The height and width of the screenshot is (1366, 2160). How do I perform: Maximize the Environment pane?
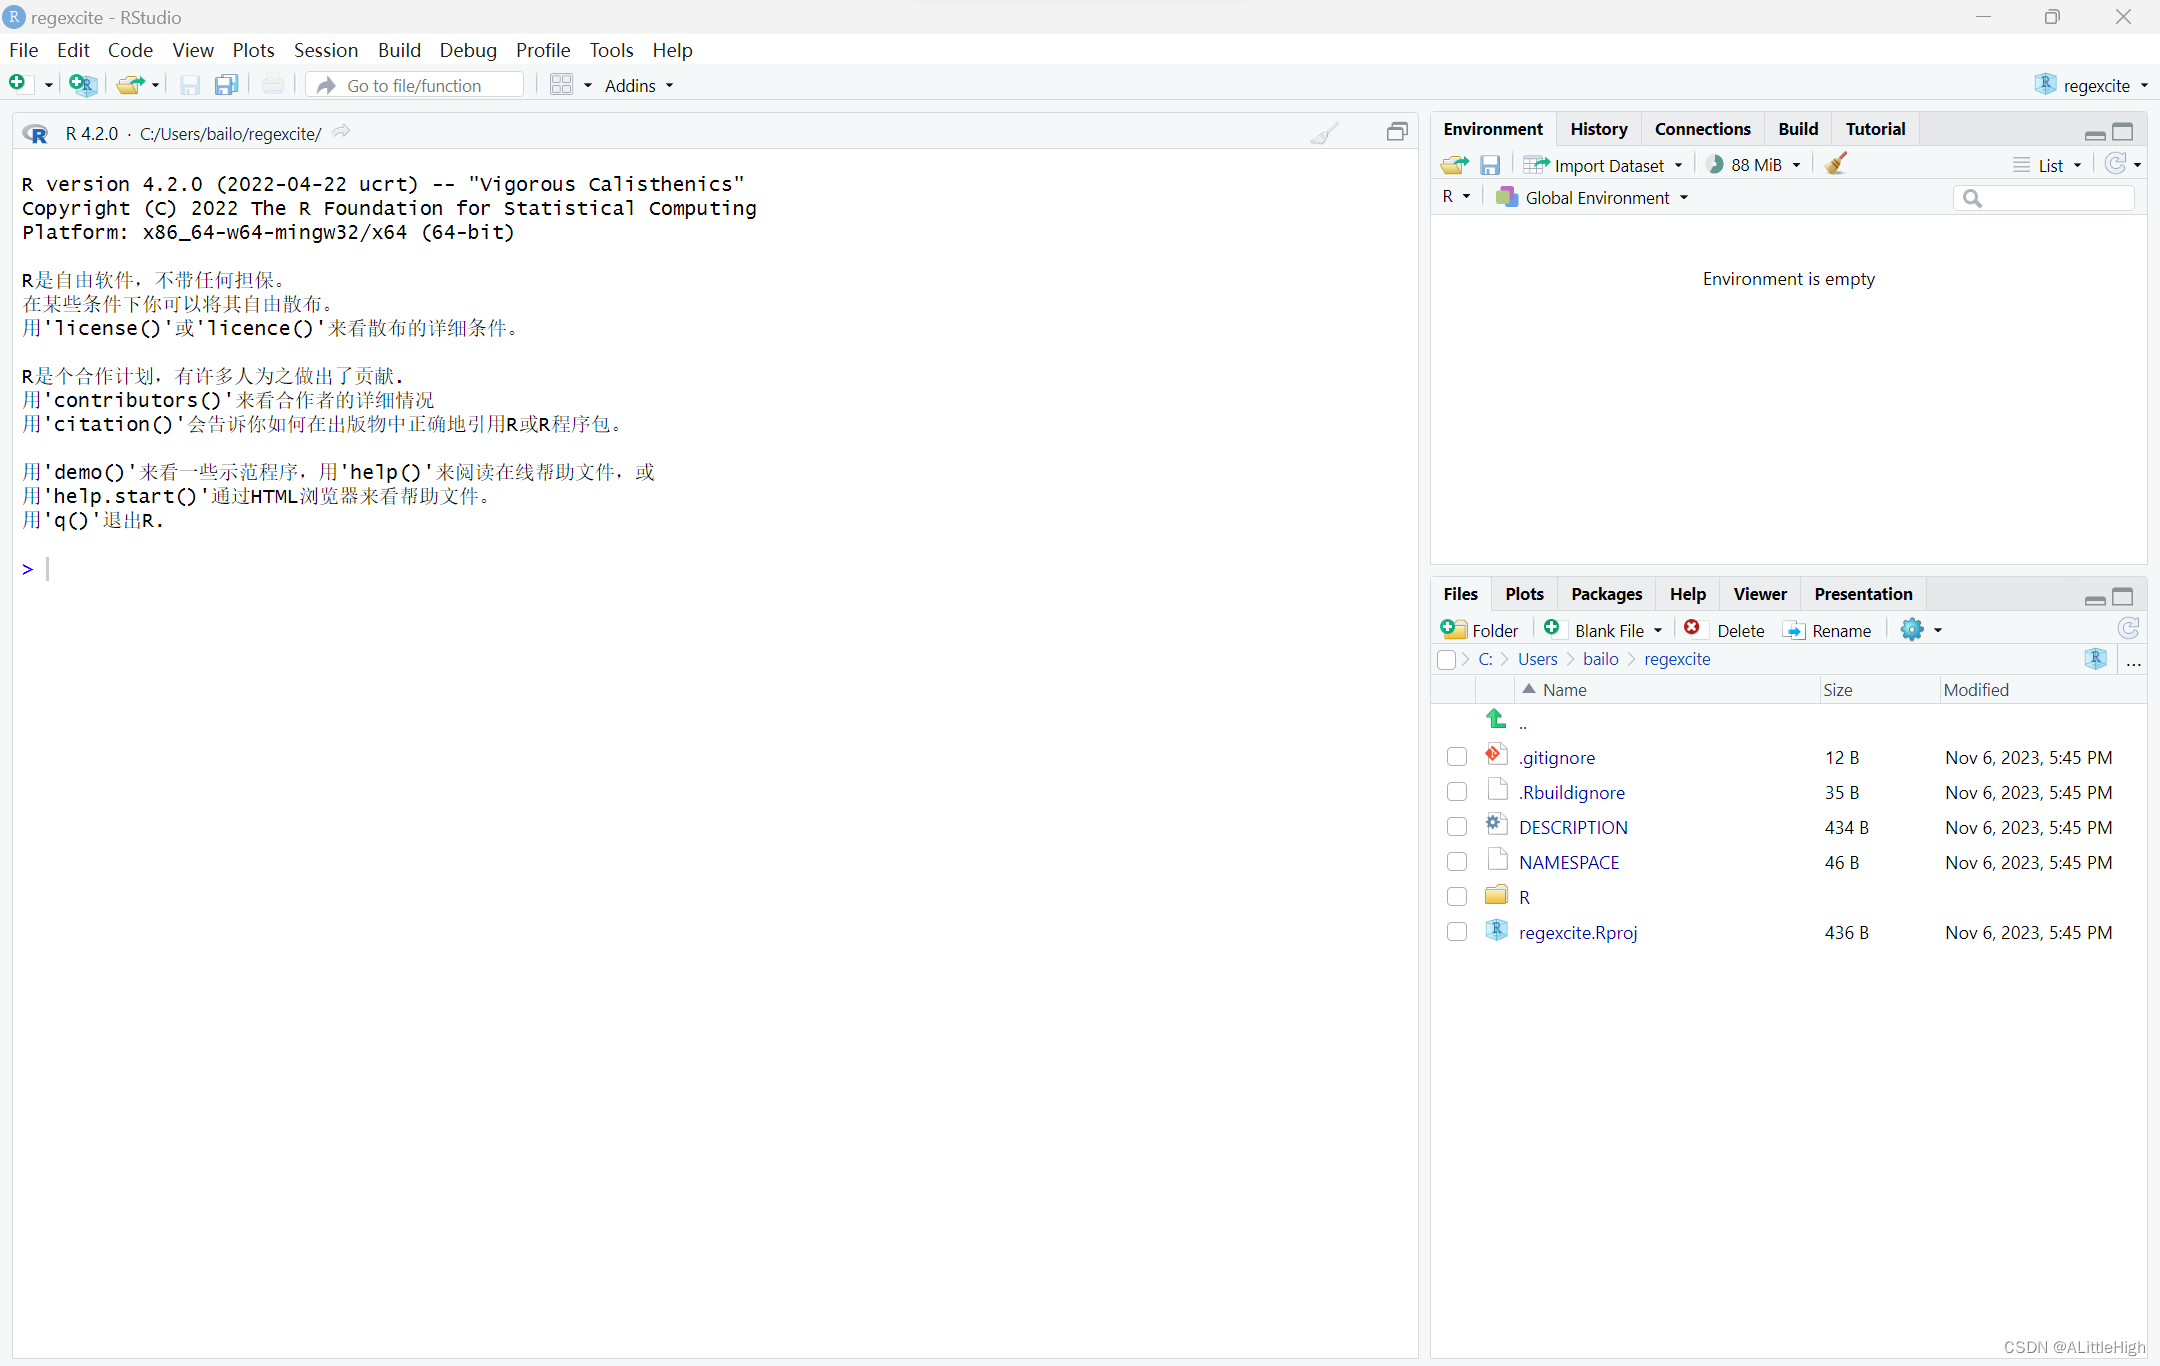point(2123,132)
